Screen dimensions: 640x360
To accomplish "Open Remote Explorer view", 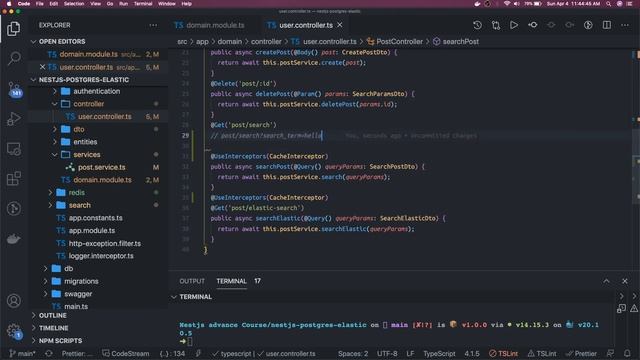I will click(14, 149).
